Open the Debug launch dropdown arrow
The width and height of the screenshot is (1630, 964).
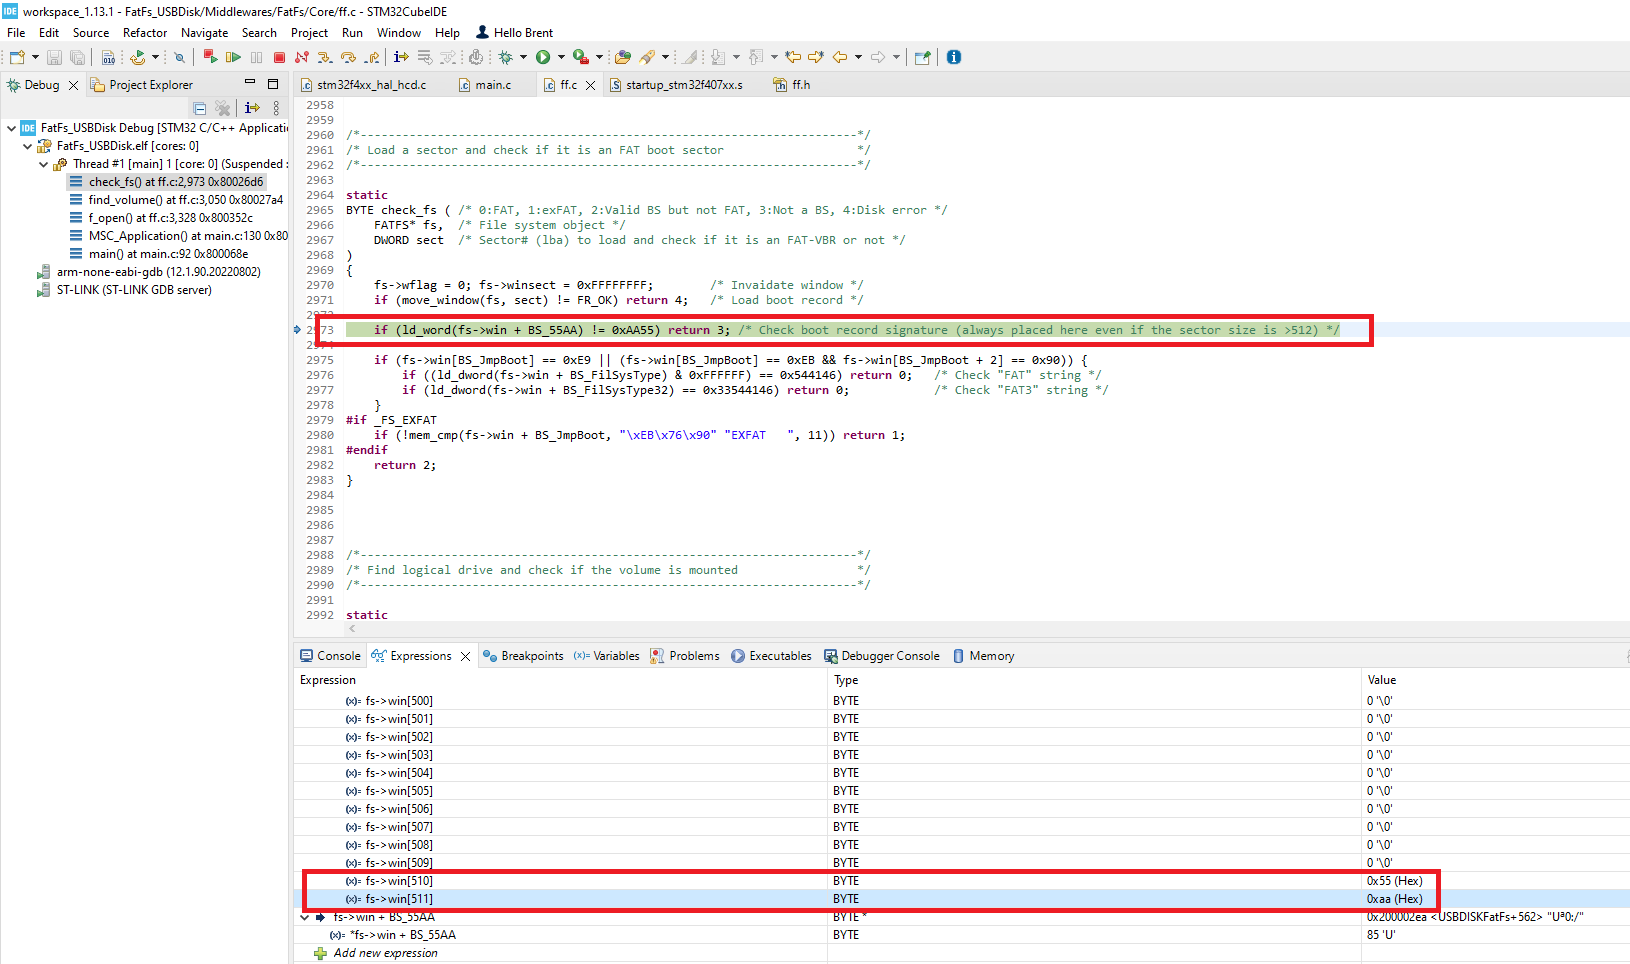[523, 57]
